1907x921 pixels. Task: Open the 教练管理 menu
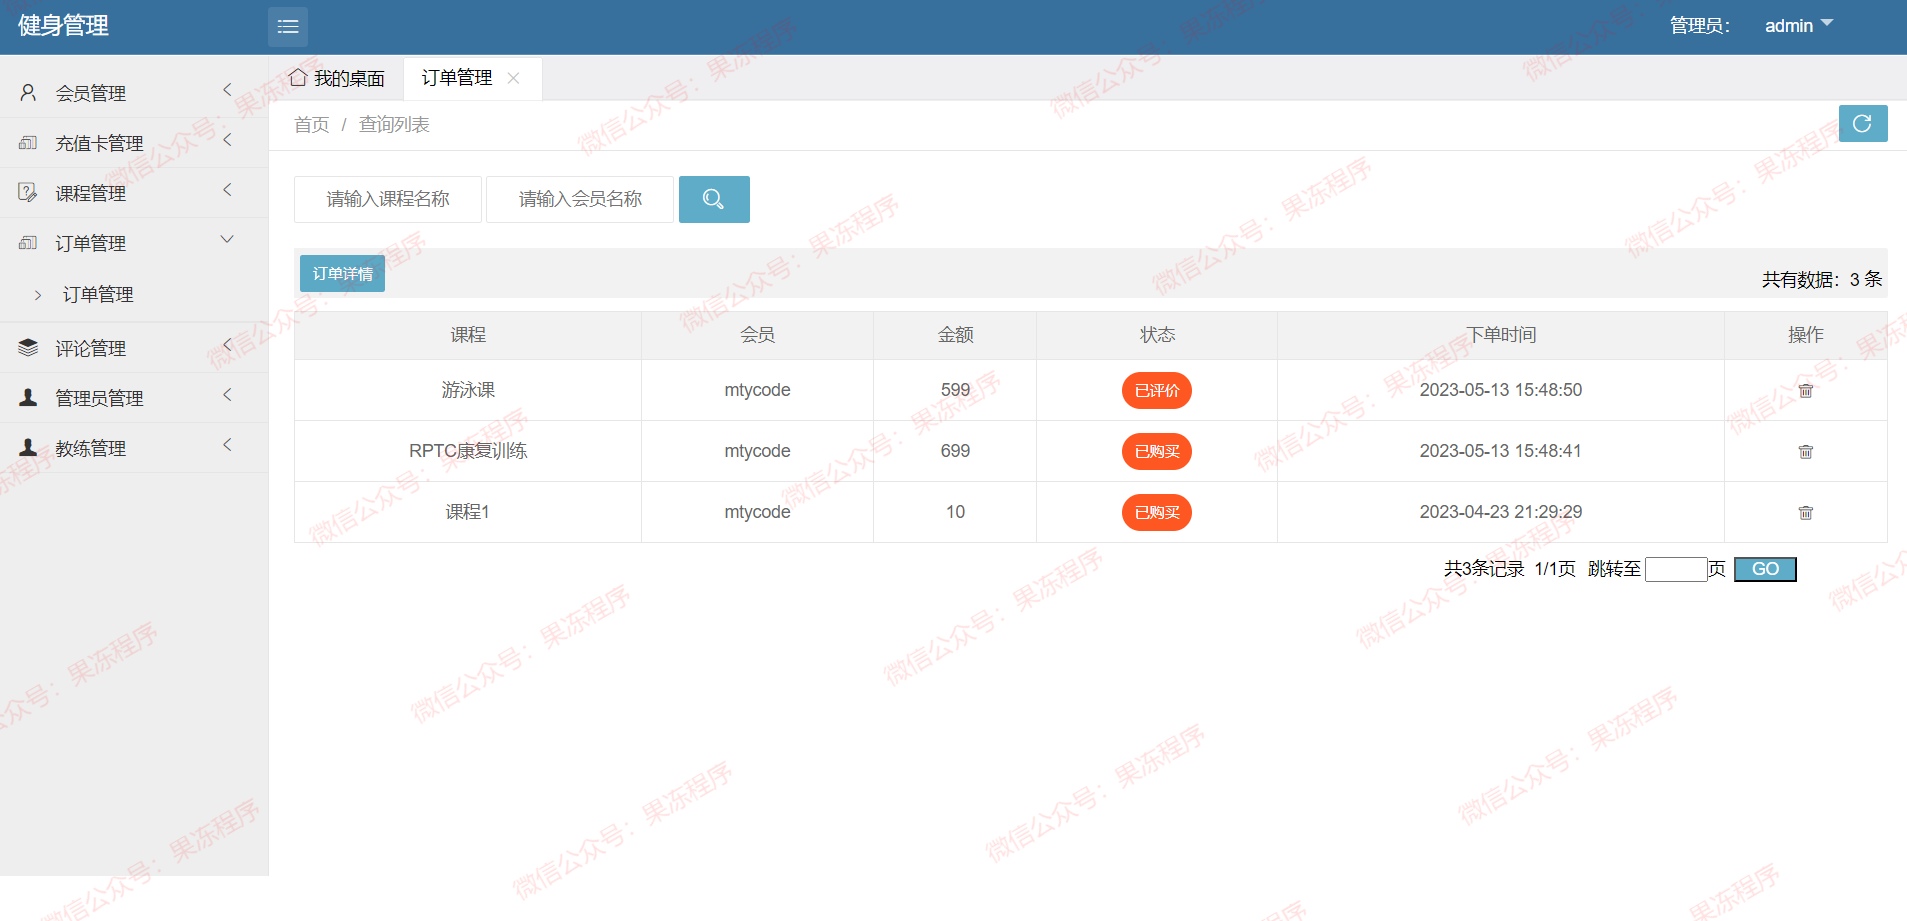[134, 448]
